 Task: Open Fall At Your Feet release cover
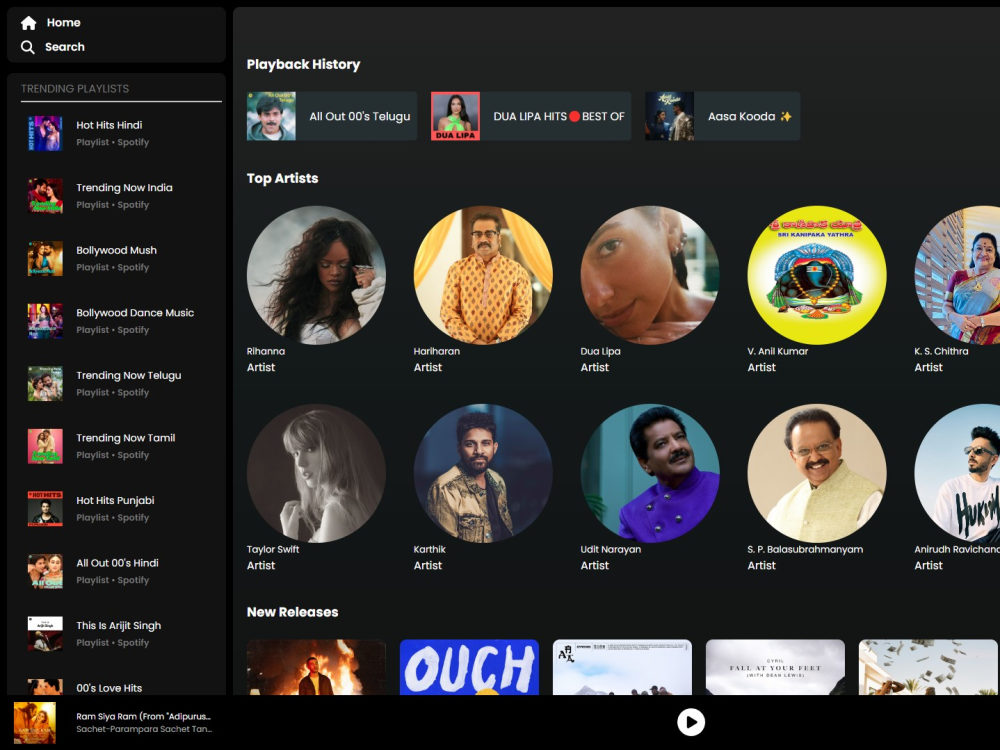(776, 667)
